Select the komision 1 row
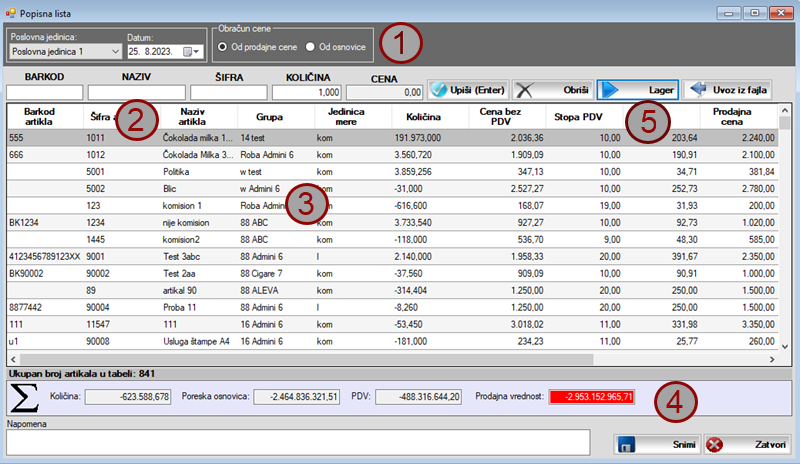The height and width of the screenshot is (464, 800). click(x=393, y=206)
